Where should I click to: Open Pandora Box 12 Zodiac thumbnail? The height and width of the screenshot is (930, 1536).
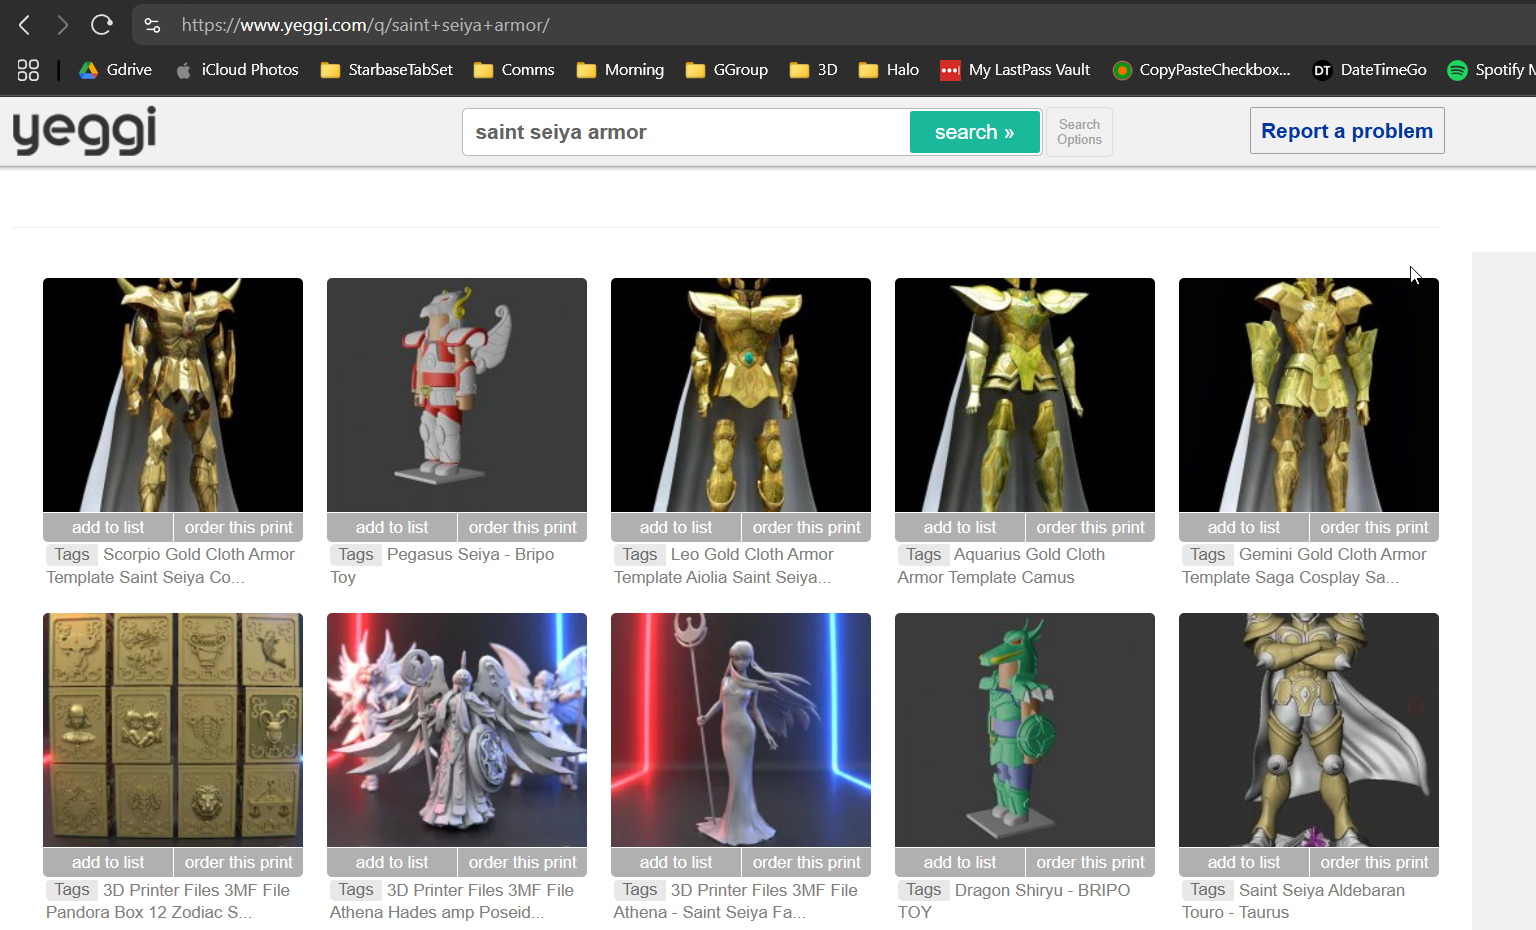click(173, 730)
